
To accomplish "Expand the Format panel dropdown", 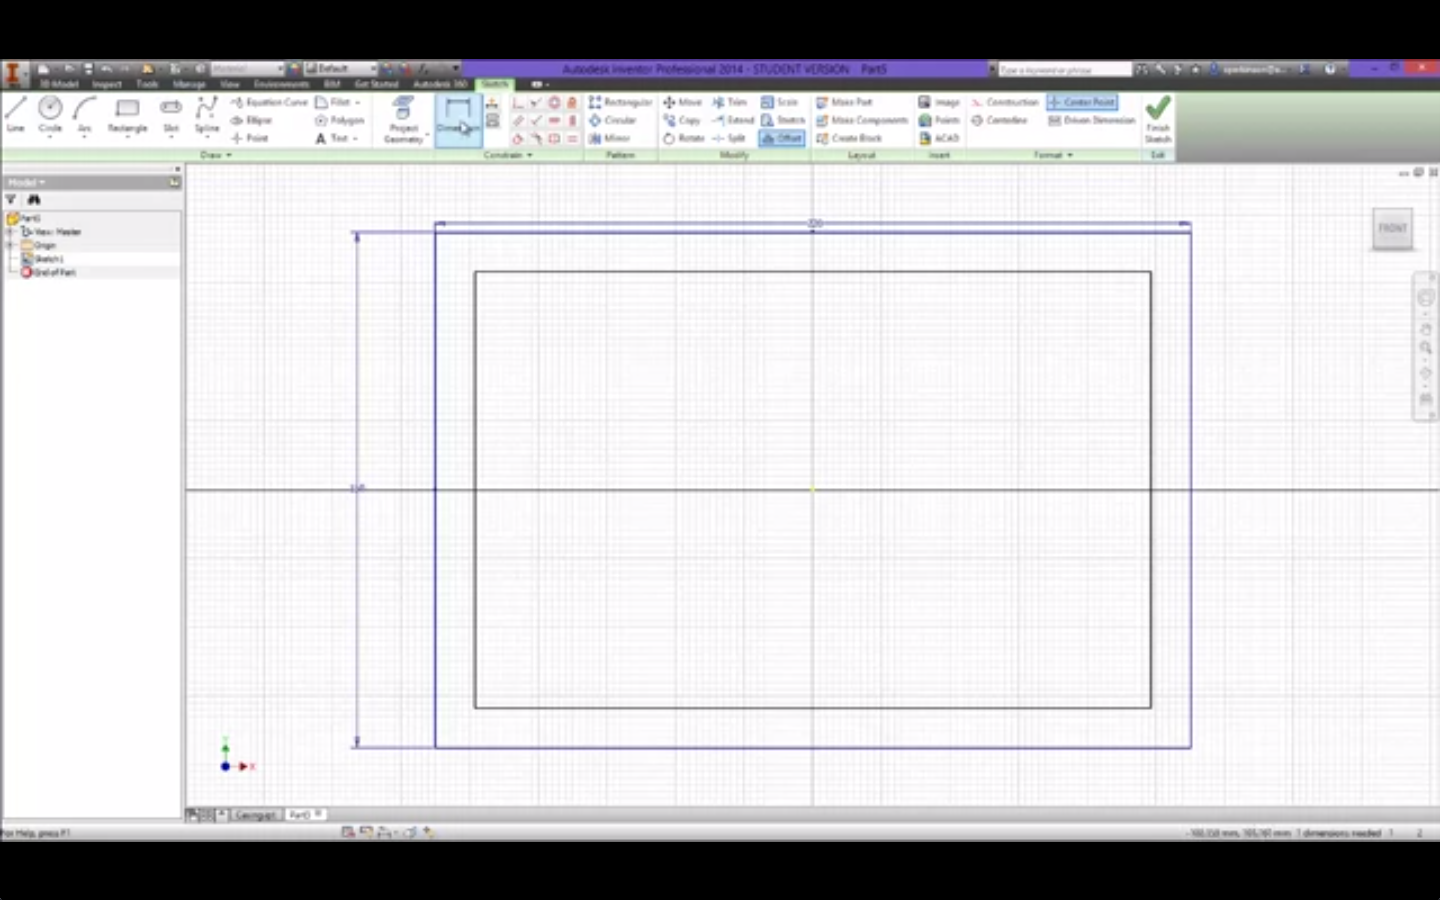I will 1053,155.
